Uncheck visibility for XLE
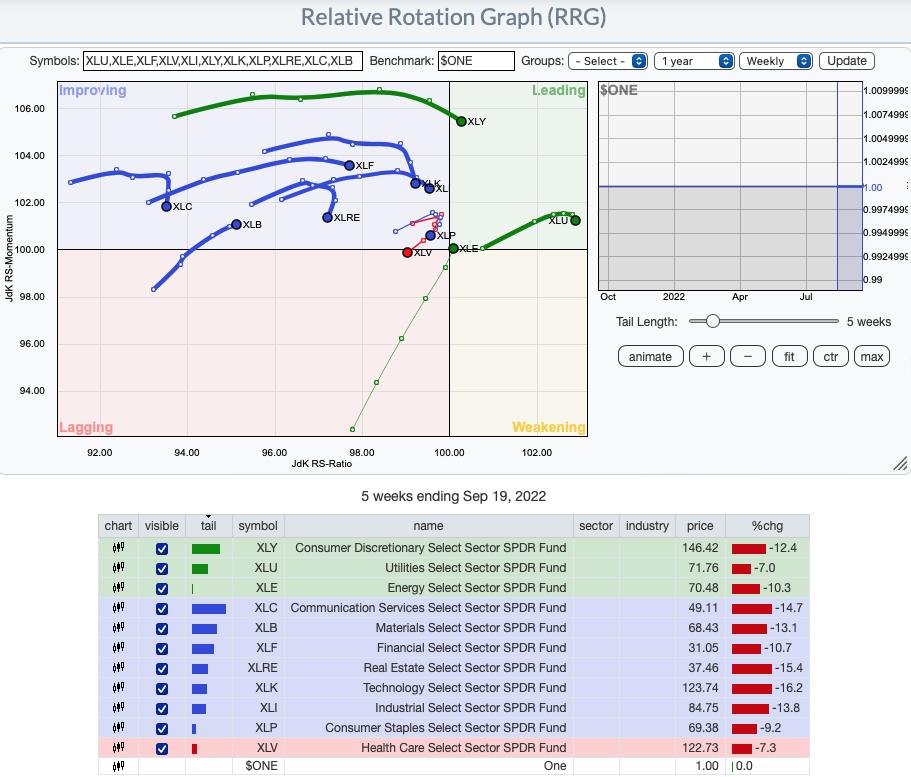The width and height of the screenshot is (911, 777). [162, 589]
